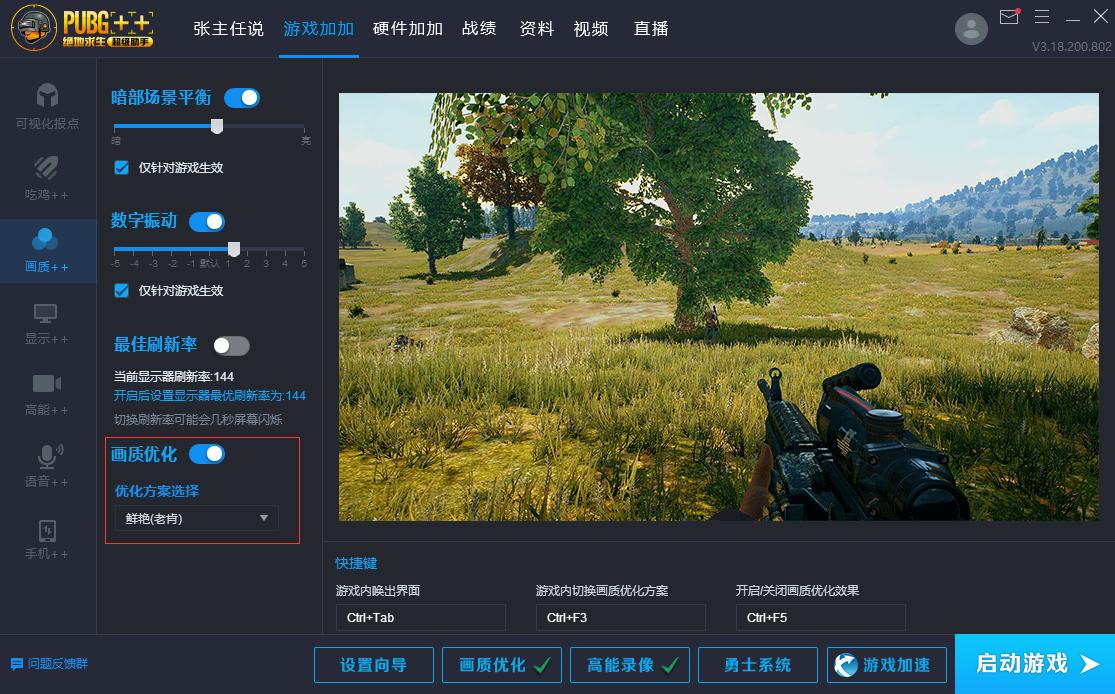
Task: Click the user avatar profile menu
Action: point(970,28)
